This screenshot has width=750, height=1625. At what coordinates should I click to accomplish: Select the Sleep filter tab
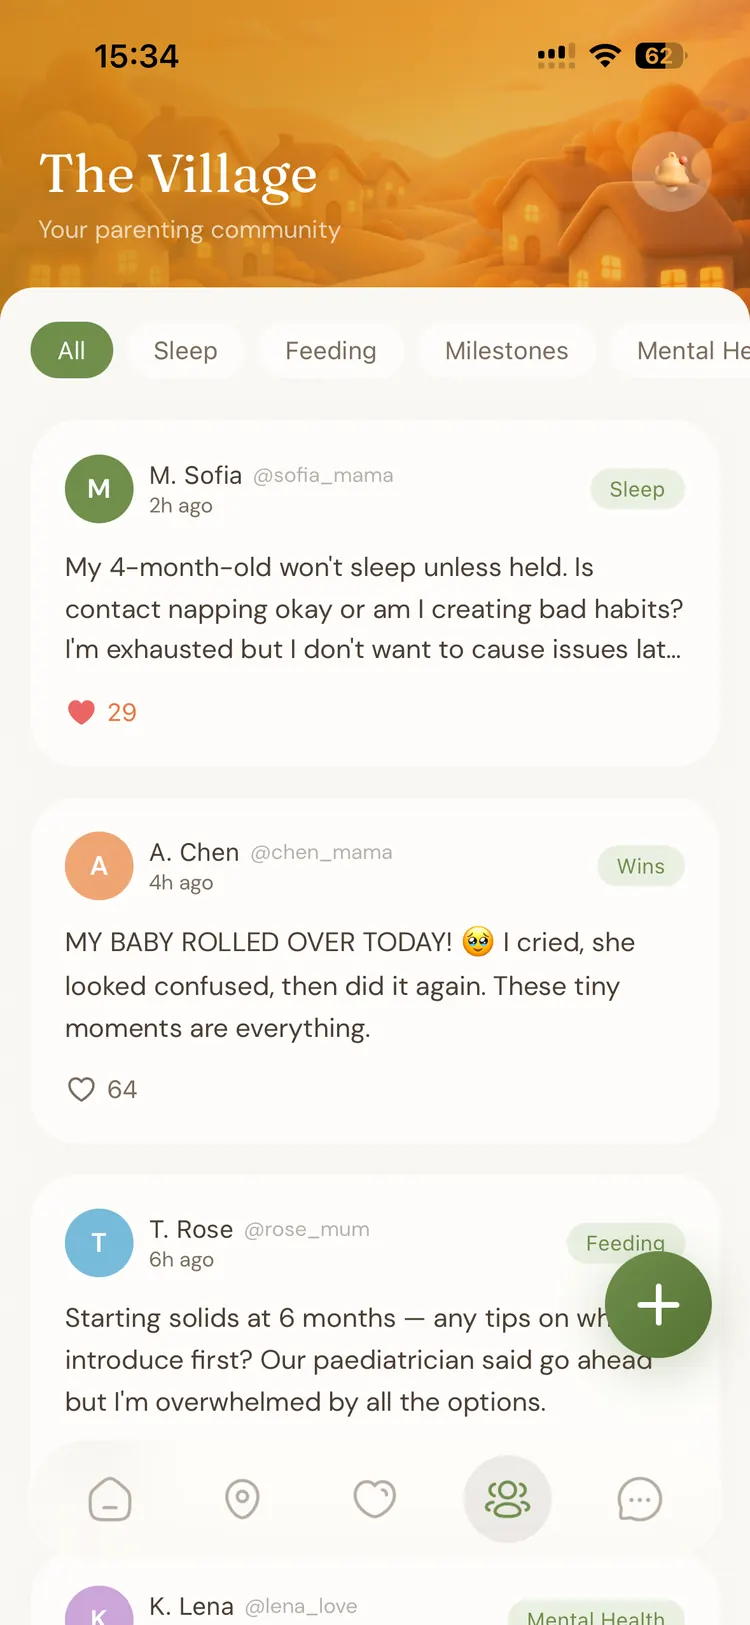click(x=186, y=351)
